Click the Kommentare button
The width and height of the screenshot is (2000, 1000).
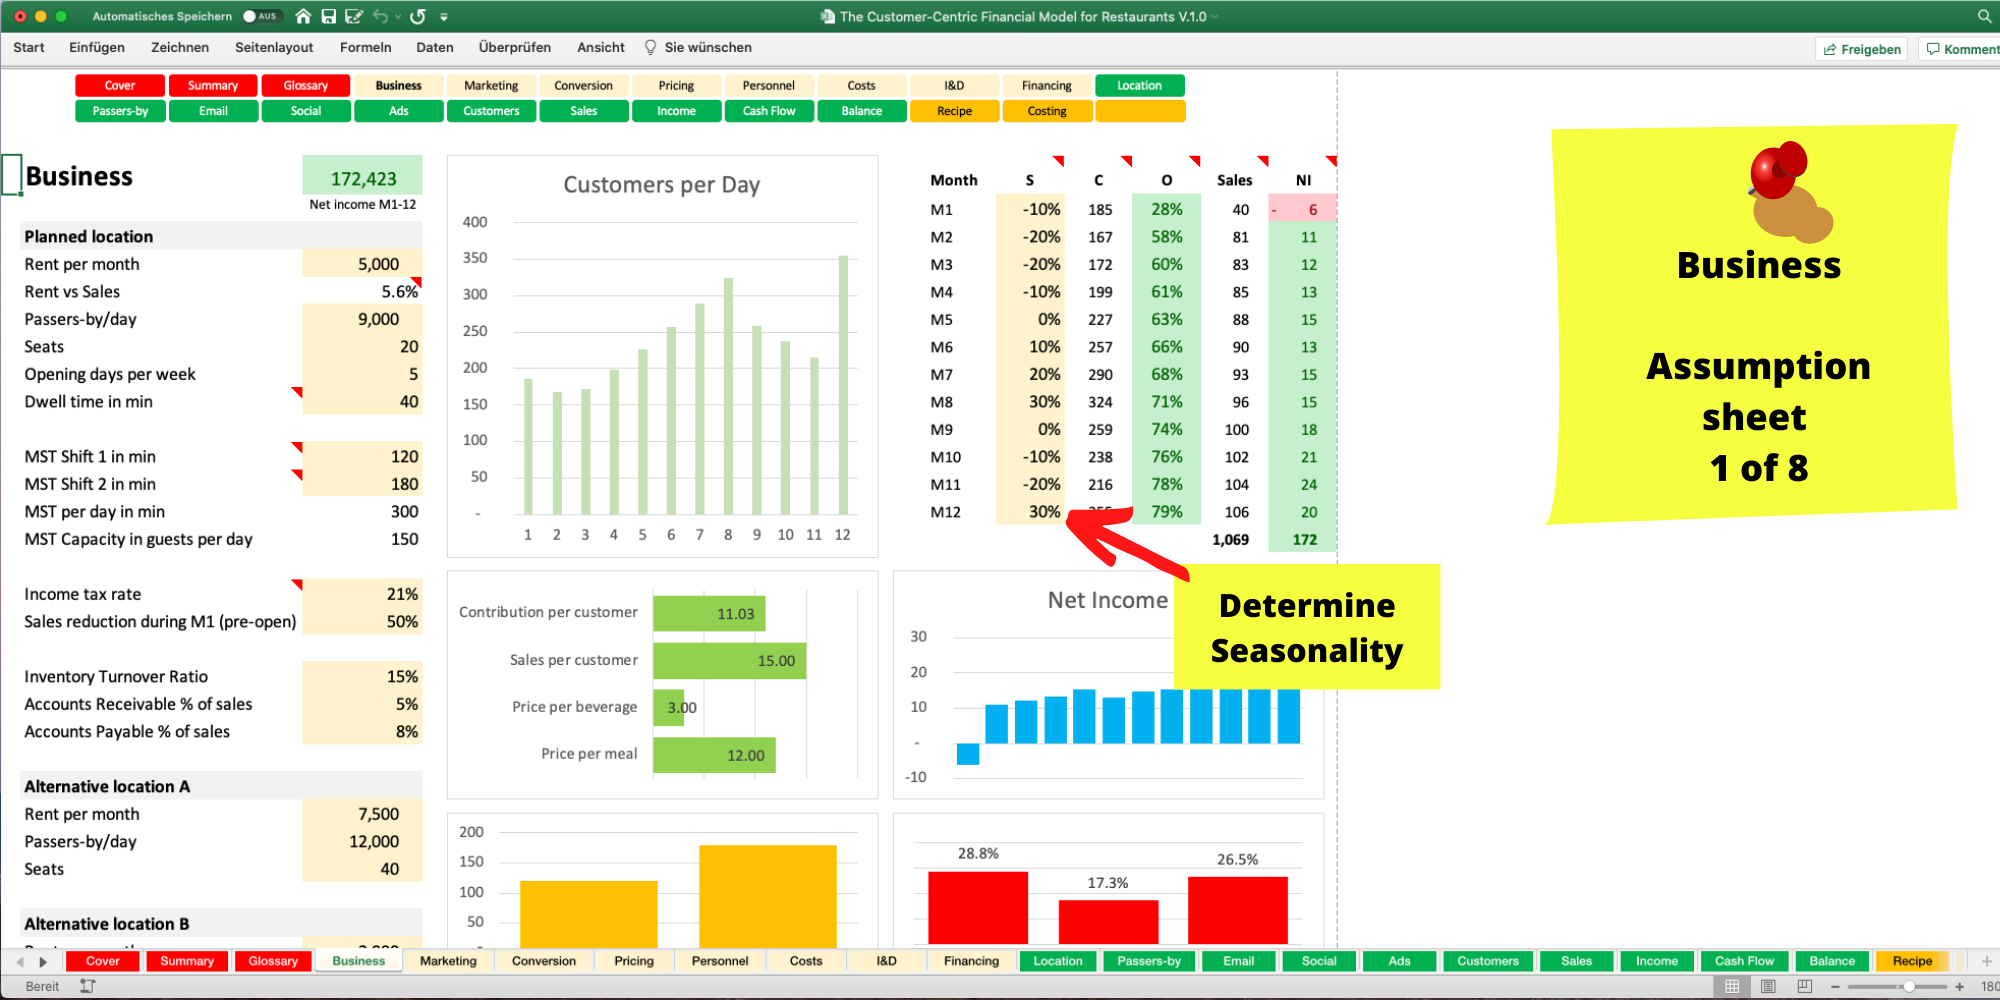coord(1961,49)
